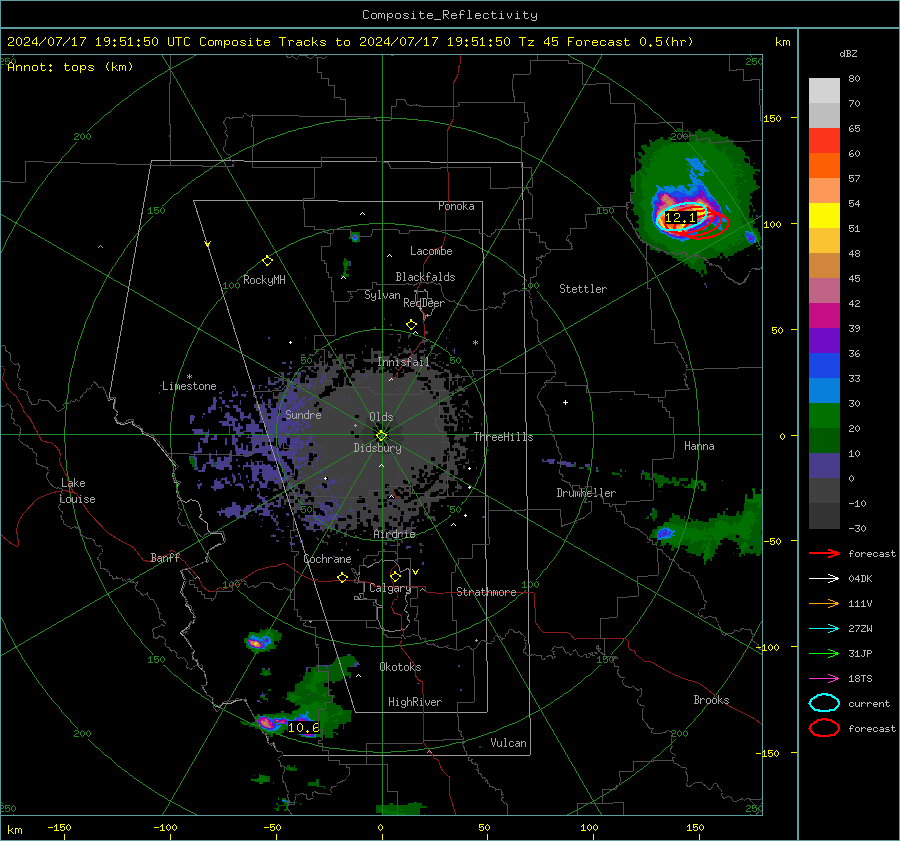Click the dBZ legend heading
The width and height of the screenshot is (900, 841).
click(848, 53)
